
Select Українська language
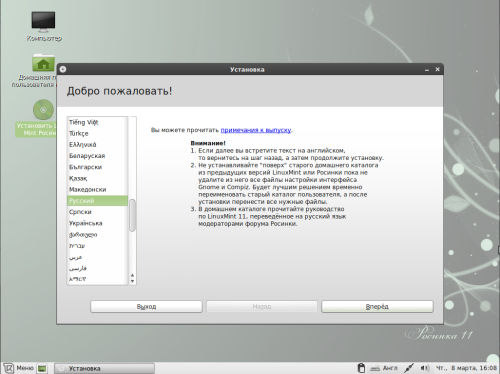(97, 223)
